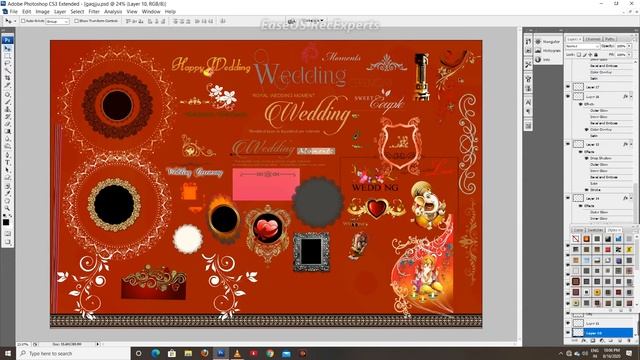Select the Crop tool

point(7,78)
